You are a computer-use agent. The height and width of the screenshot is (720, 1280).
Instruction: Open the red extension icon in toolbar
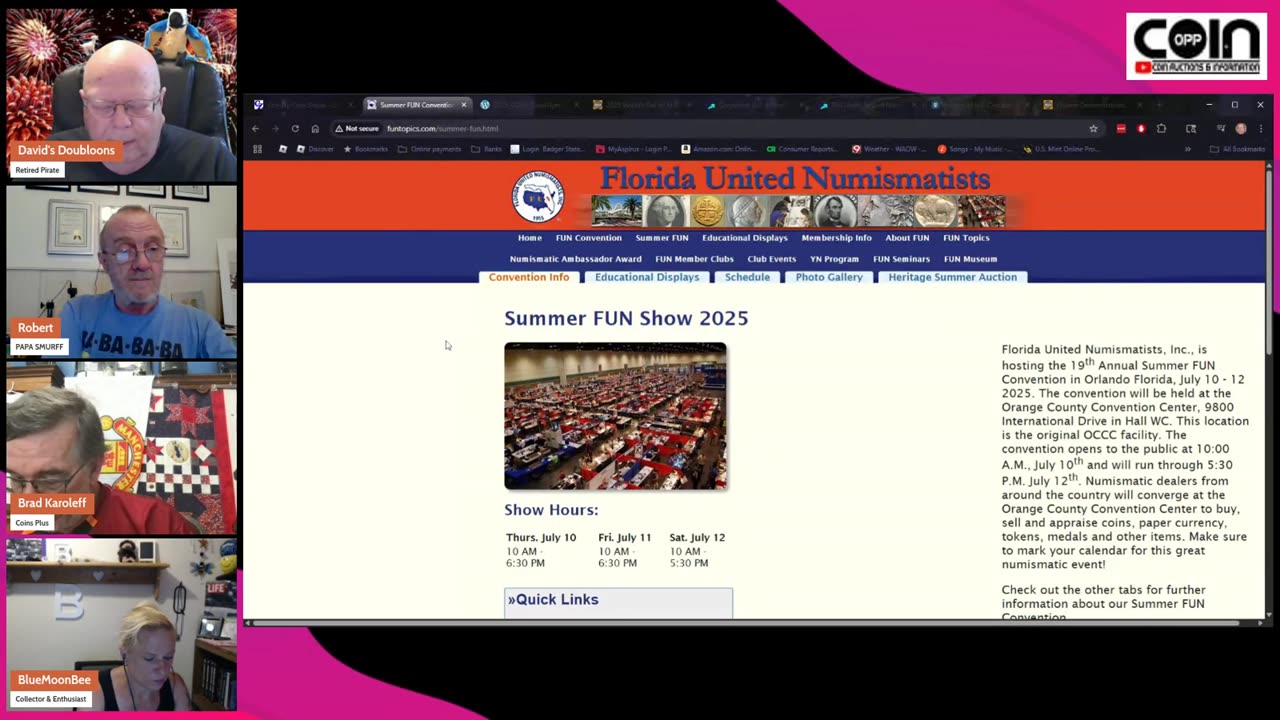point(1121,128)
